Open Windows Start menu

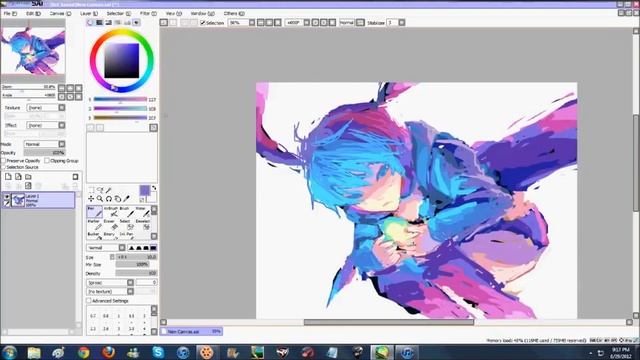[x=9, y=352]
